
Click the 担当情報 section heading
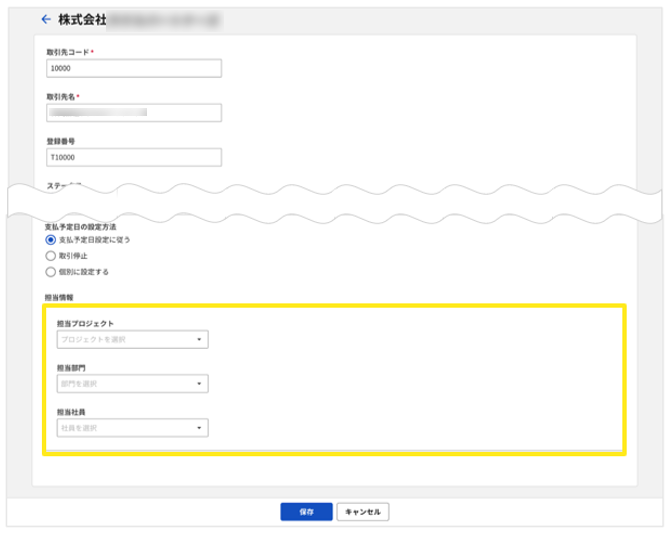point(60,297)
